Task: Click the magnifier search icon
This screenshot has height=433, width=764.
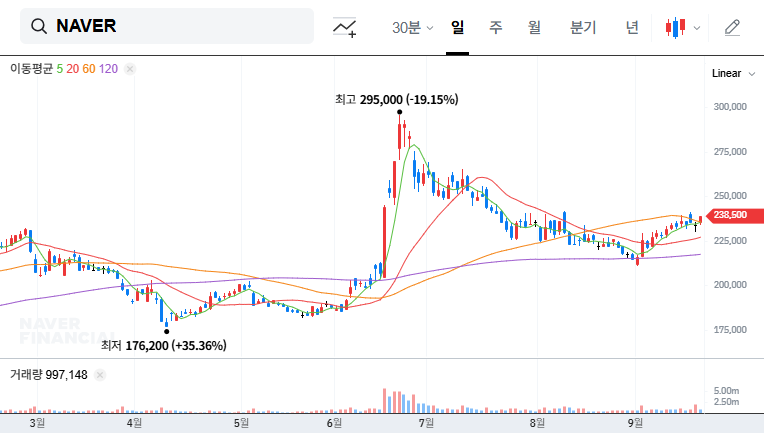Action: [39, 26]
